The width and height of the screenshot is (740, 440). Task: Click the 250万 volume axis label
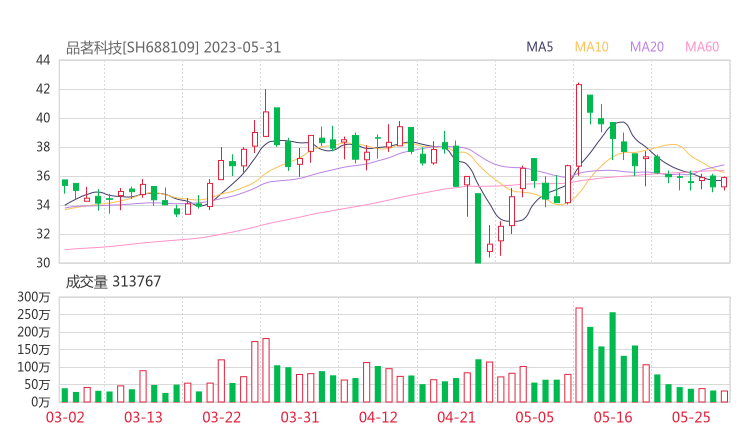tap(34, 314)
